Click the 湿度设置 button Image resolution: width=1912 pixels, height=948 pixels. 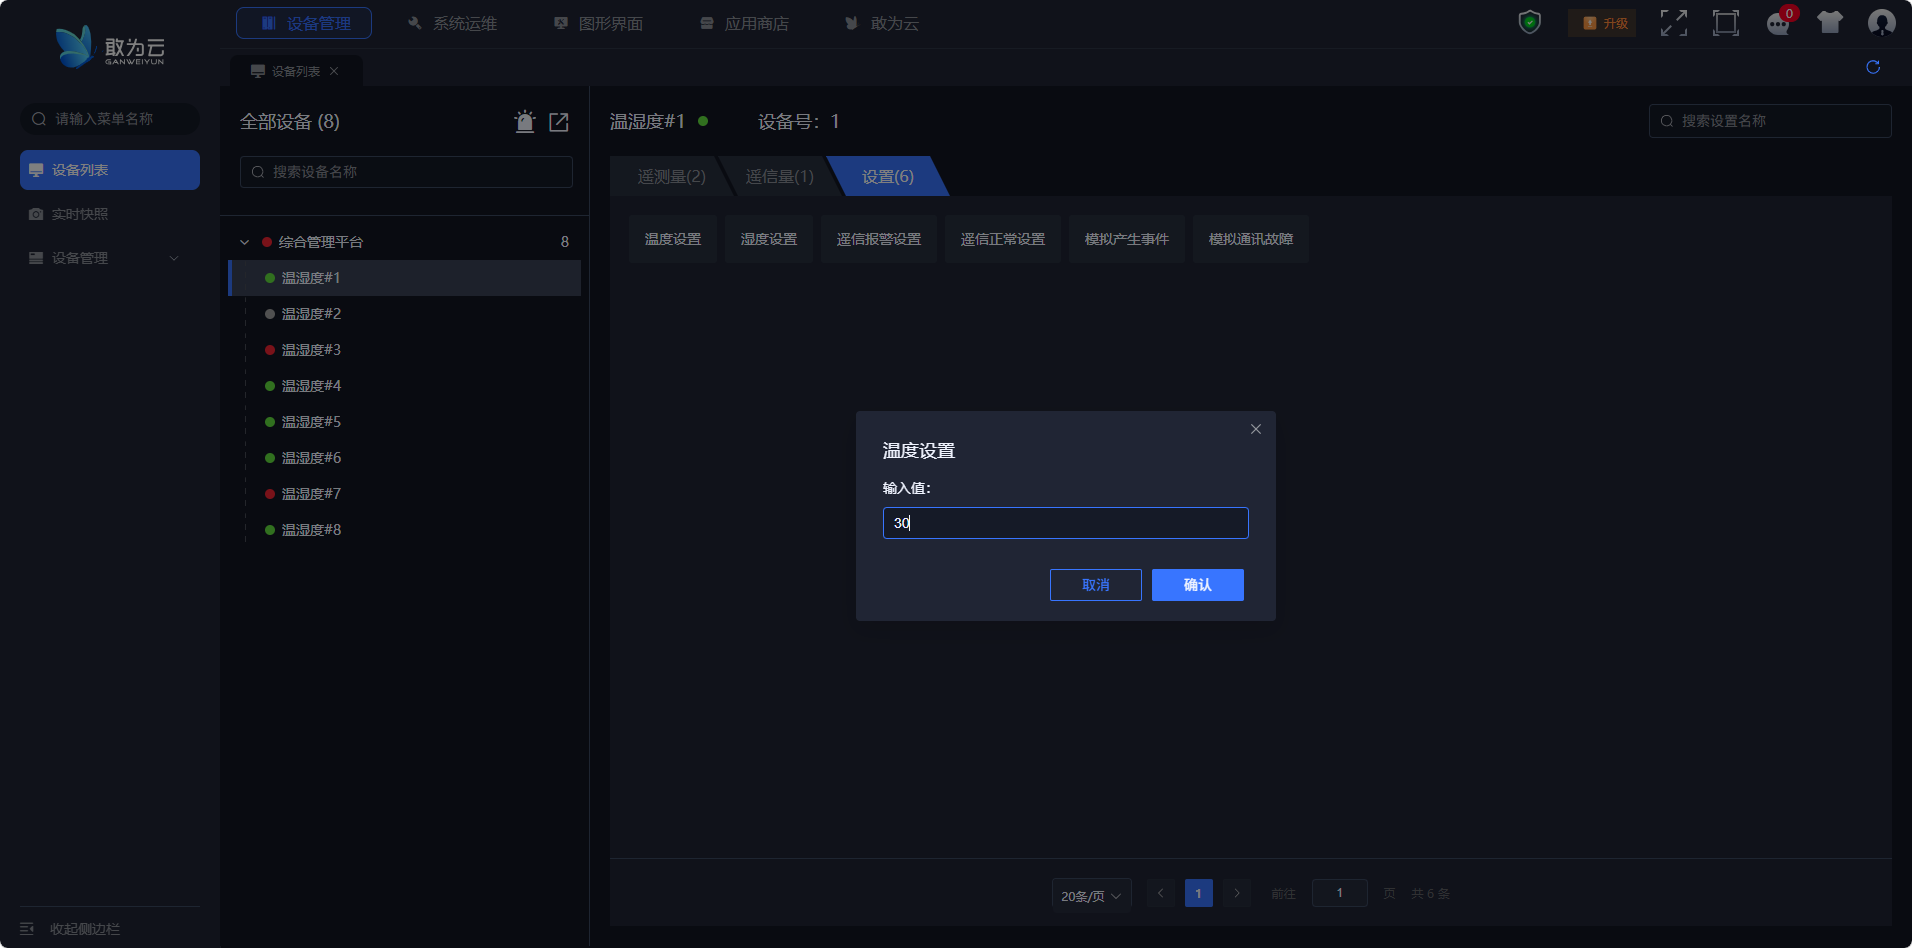click(x=769, y=239)
